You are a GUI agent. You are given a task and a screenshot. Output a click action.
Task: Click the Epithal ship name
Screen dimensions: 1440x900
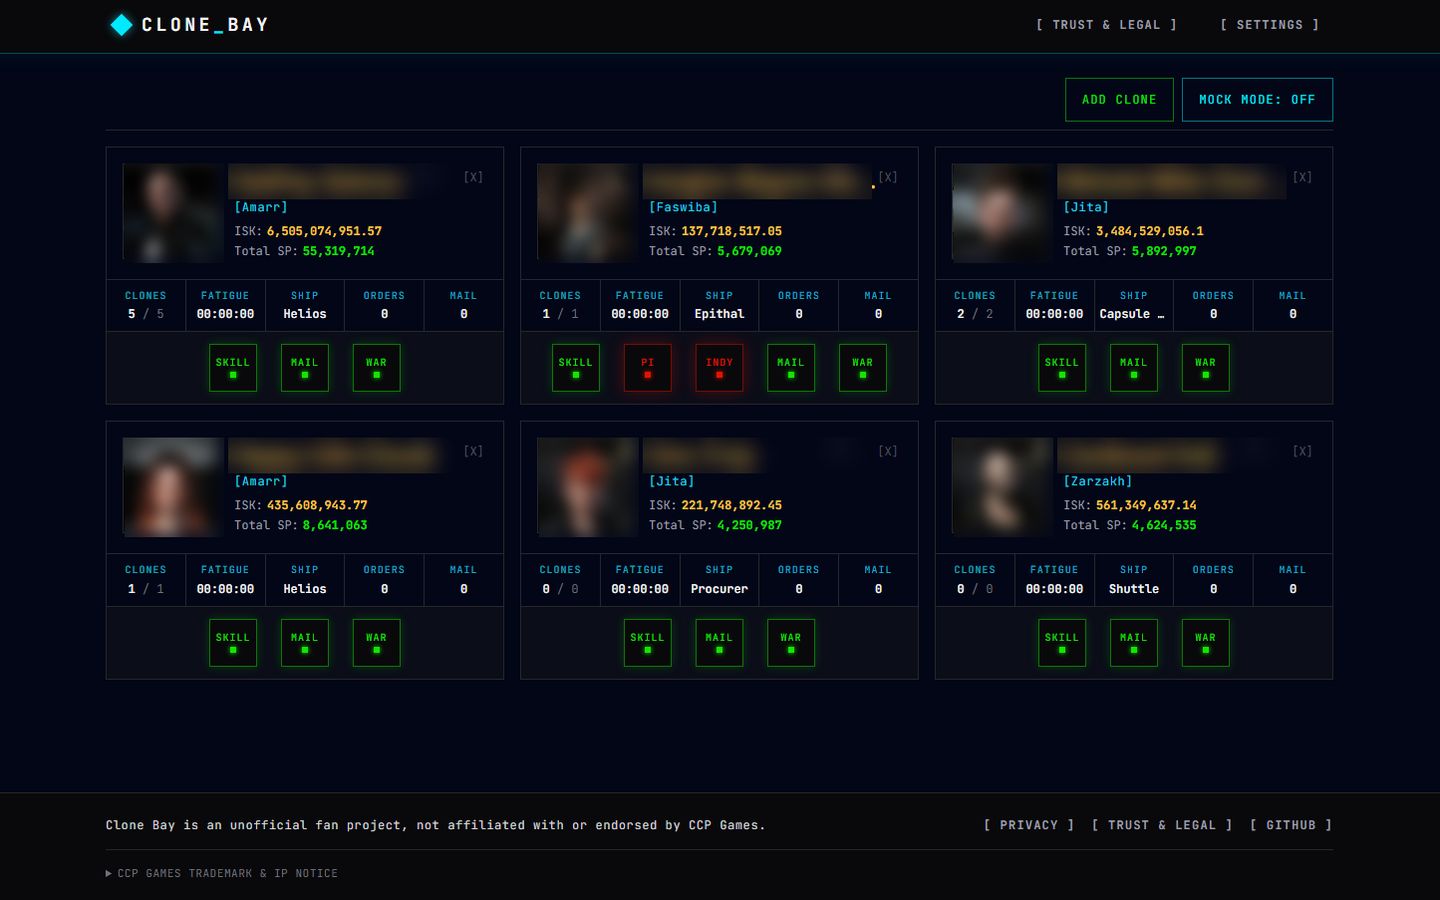pyautogui.click(x=720, y=314)
